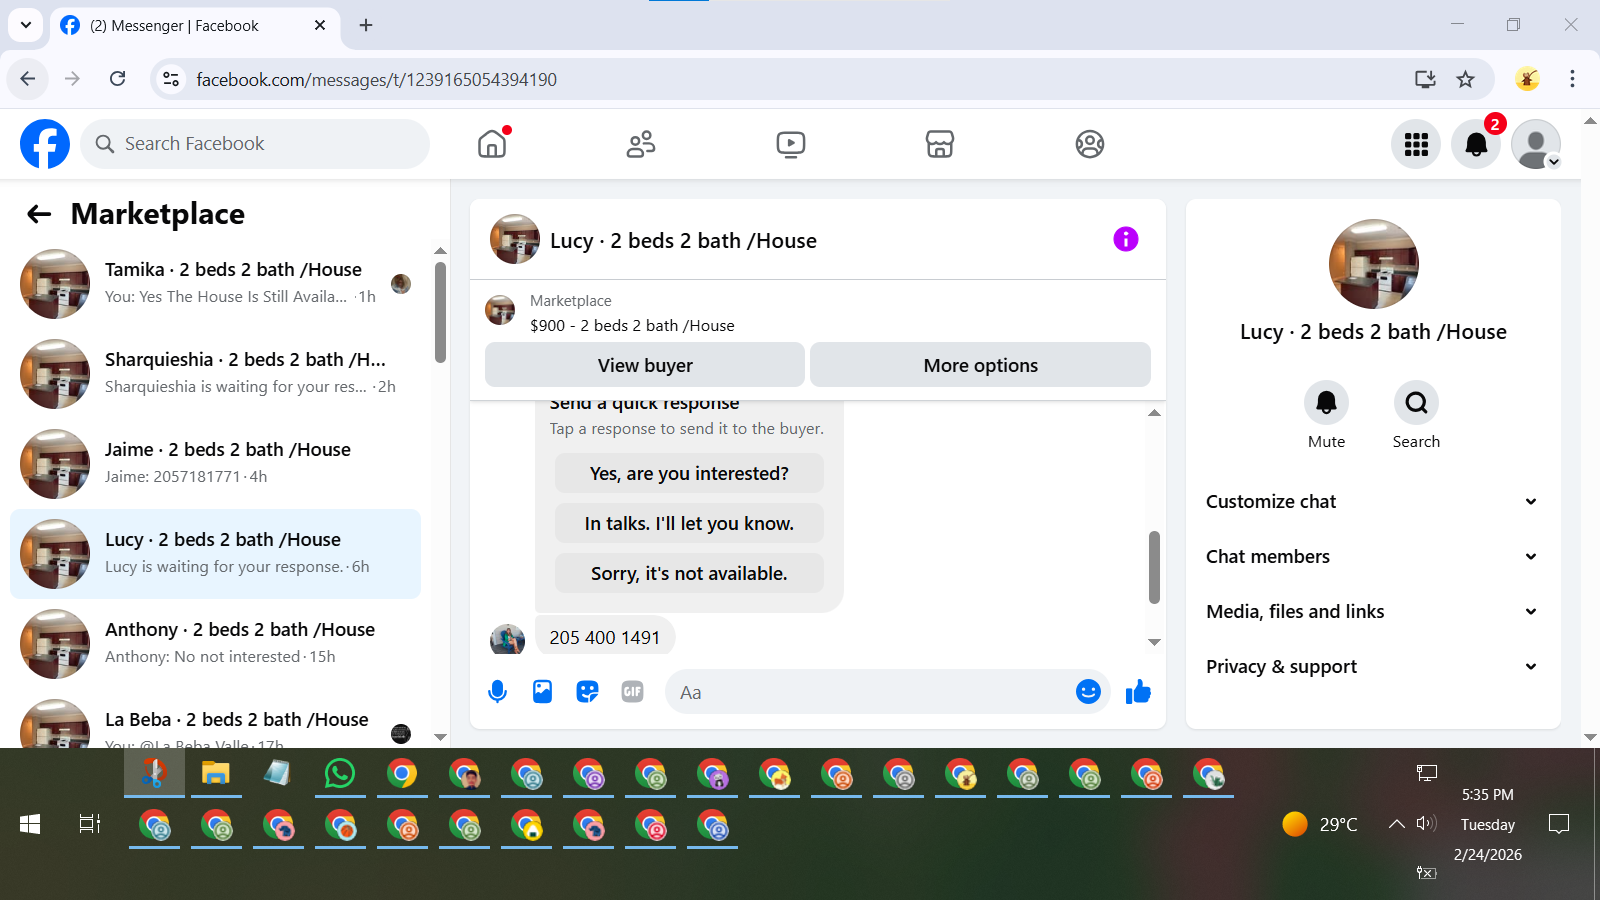Open Chrome three-dot menu
The width and height of the screenshot is (1600, 900).
point(1572,79)
